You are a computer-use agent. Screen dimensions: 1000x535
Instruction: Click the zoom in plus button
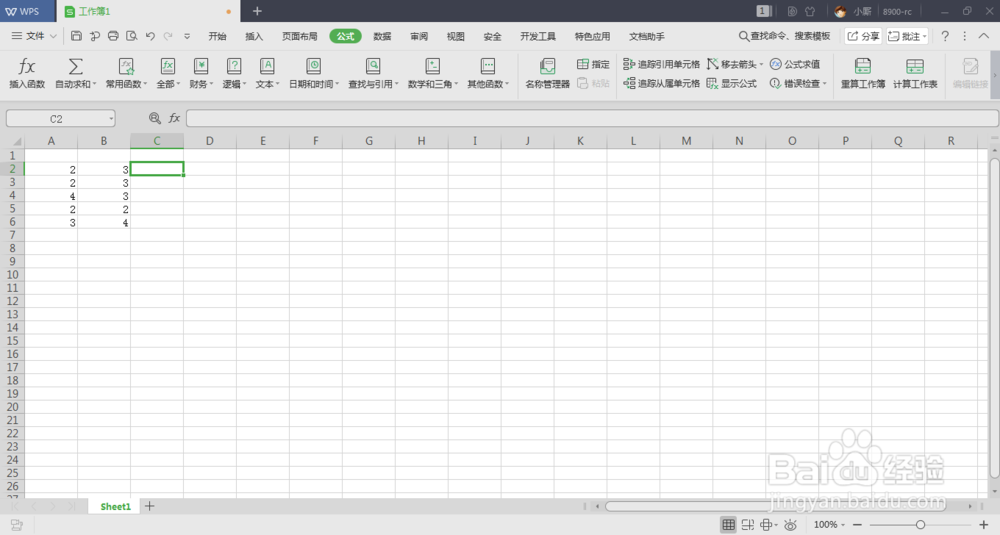(x=983, y=525)
